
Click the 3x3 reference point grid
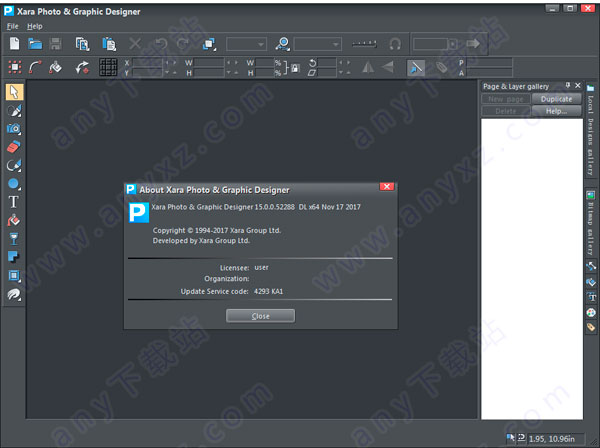pyautogui.click(x=108, y=67)
